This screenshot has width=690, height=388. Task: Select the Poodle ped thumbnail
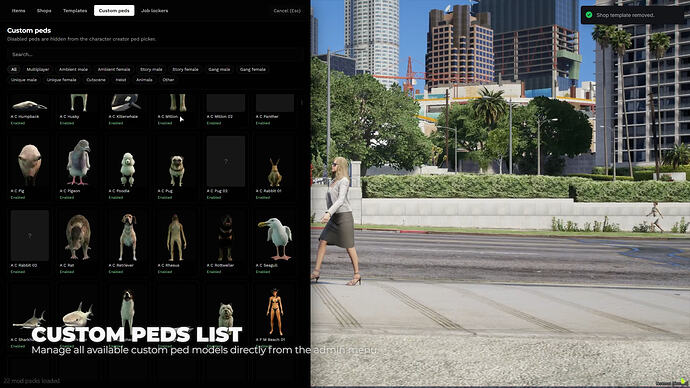[128, 162]
